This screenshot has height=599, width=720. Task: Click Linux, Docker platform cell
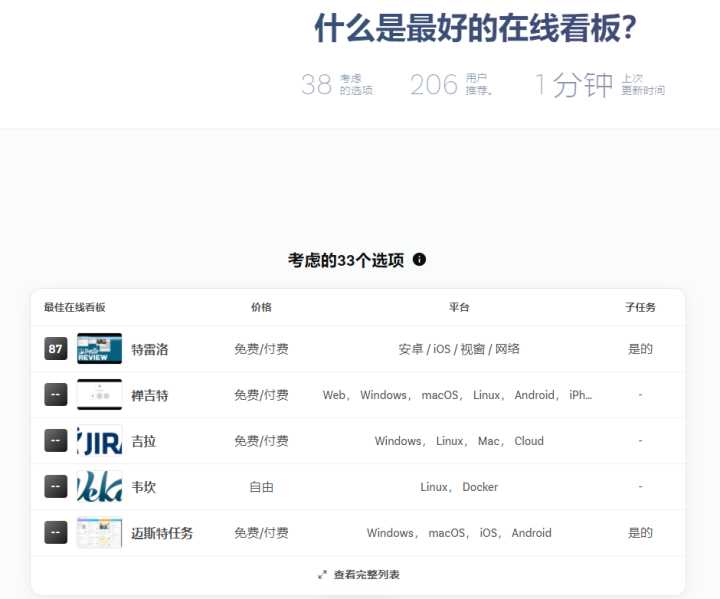[x=459, y=487]
